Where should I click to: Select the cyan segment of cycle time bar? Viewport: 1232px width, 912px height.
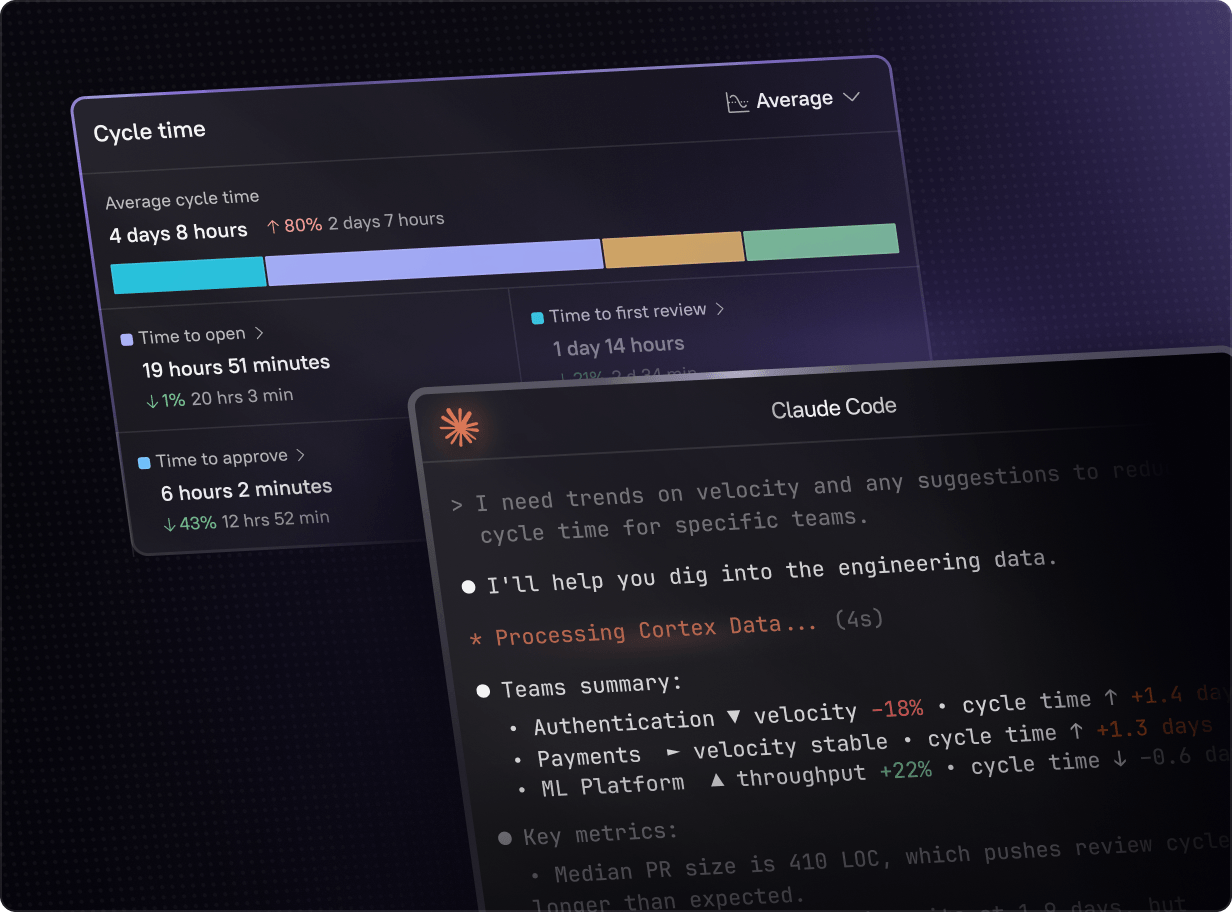pos(187,275)
